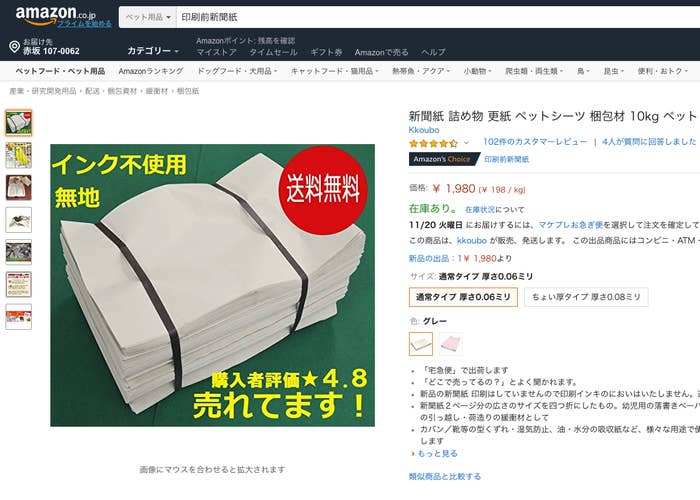Select the second thumbnail with yellow text
This screenshot has width=700, height=500.
point(19,155)
